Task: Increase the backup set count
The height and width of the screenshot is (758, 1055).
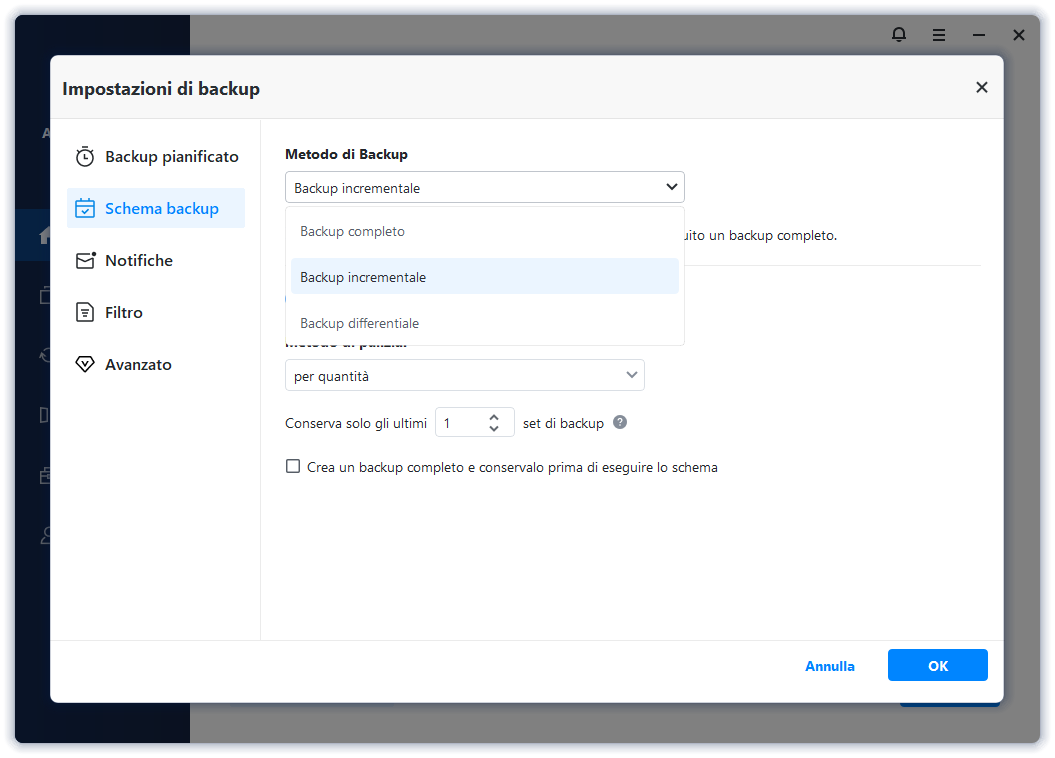Action: pyautogui.click(x=494, y=417)
